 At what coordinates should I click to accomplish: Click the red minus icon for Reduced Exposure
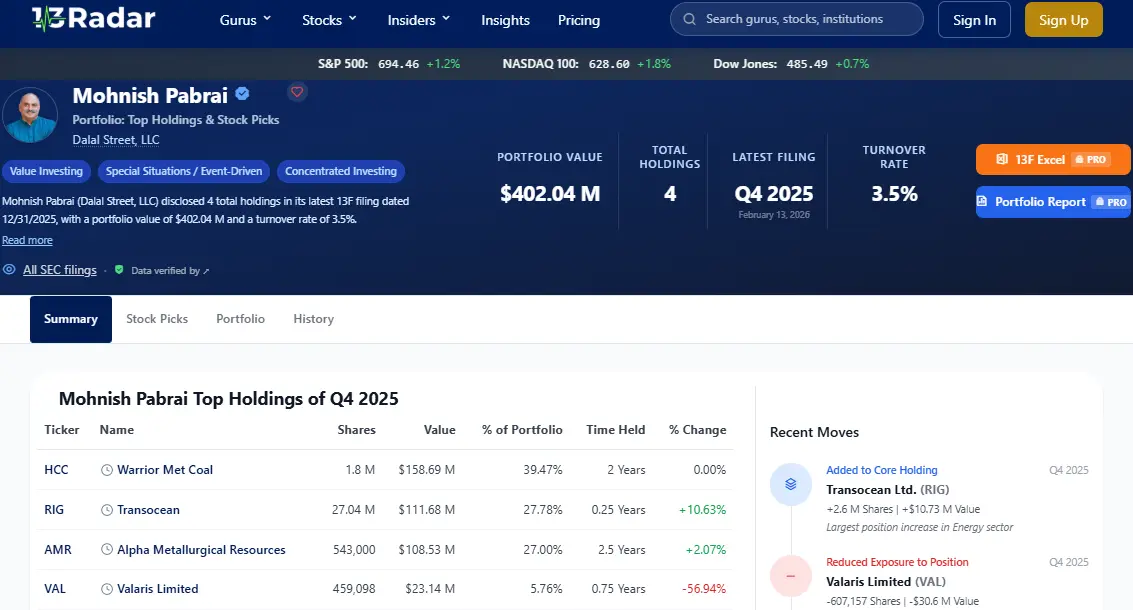click(x=790, y=576)
